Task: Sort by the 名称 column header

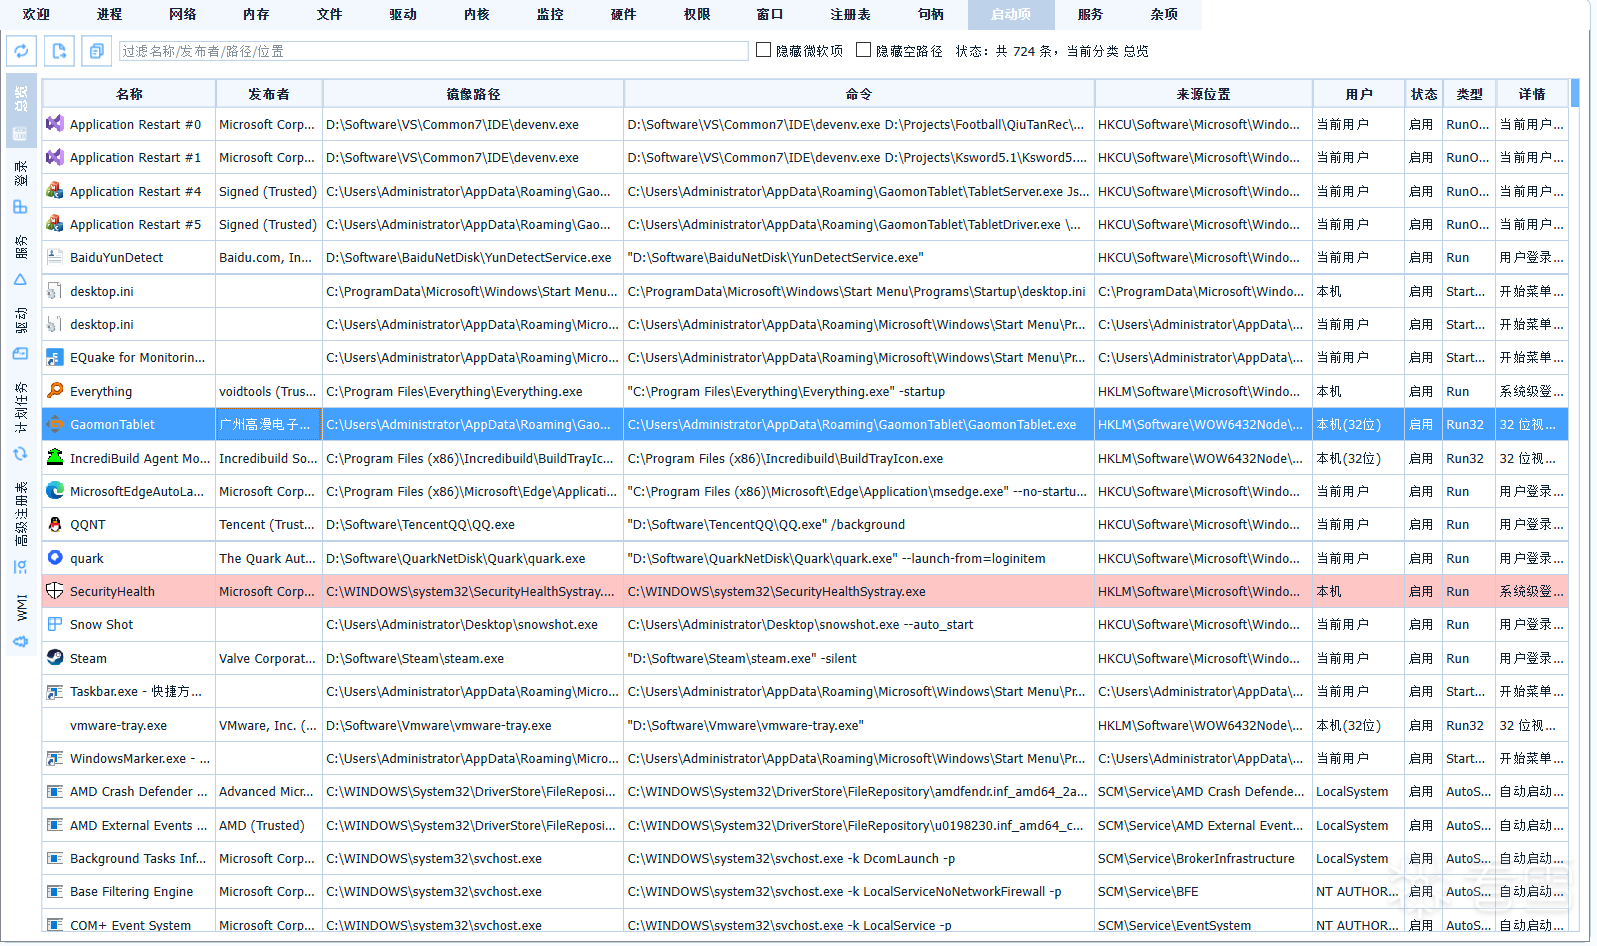Action: (129, 94)
